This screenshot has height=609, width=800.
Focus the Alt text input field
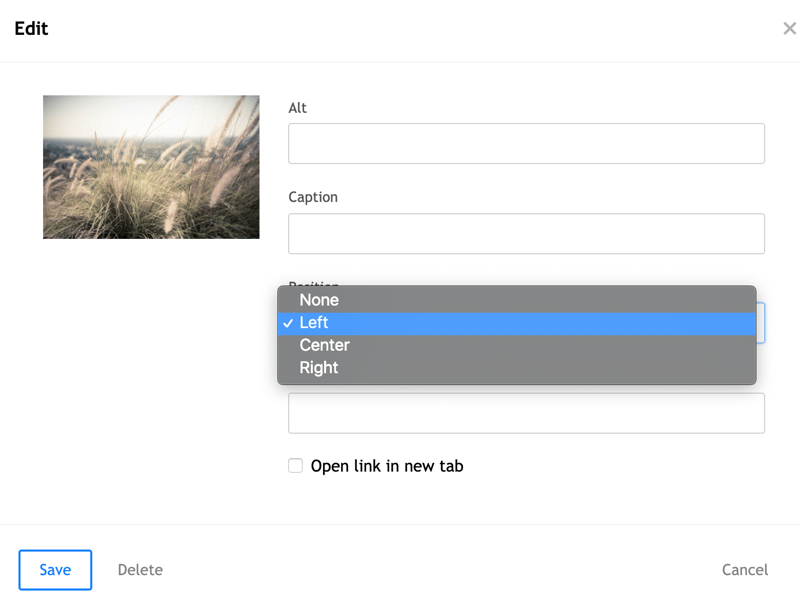pyautogui.click(x=526, y=144)
